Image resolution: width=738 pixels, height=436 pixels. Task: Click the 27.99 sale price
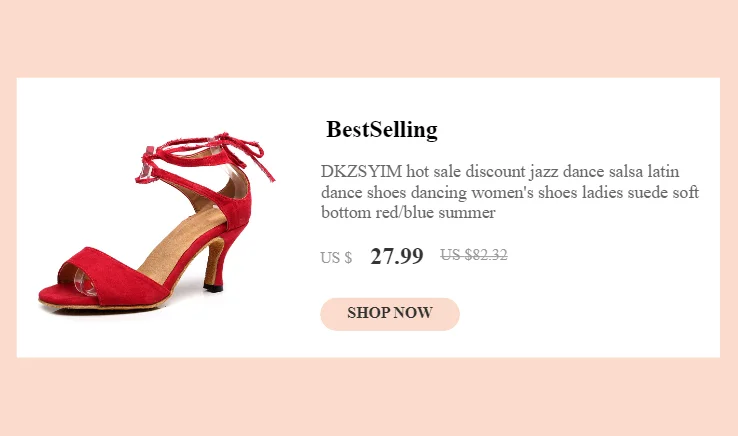pos(396,256)
